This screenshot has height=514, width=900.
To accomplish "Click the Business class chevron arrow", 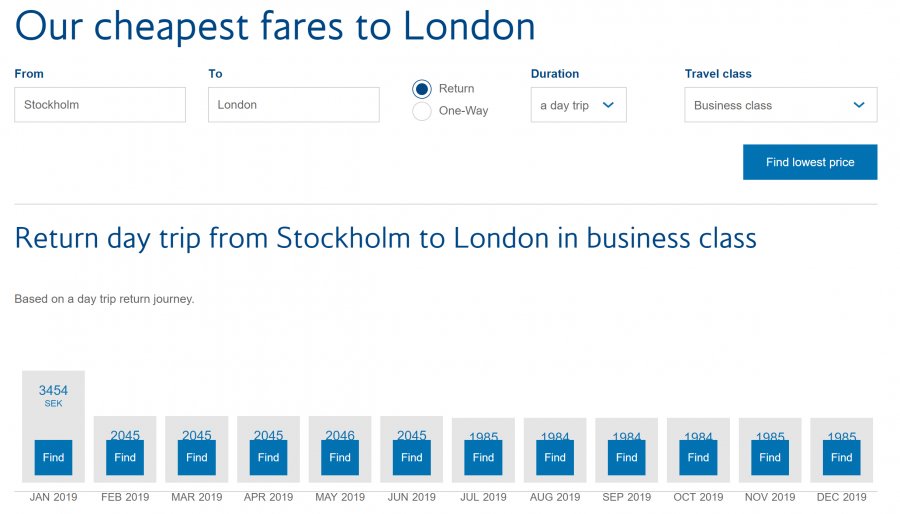I will [x=859, y=105].
